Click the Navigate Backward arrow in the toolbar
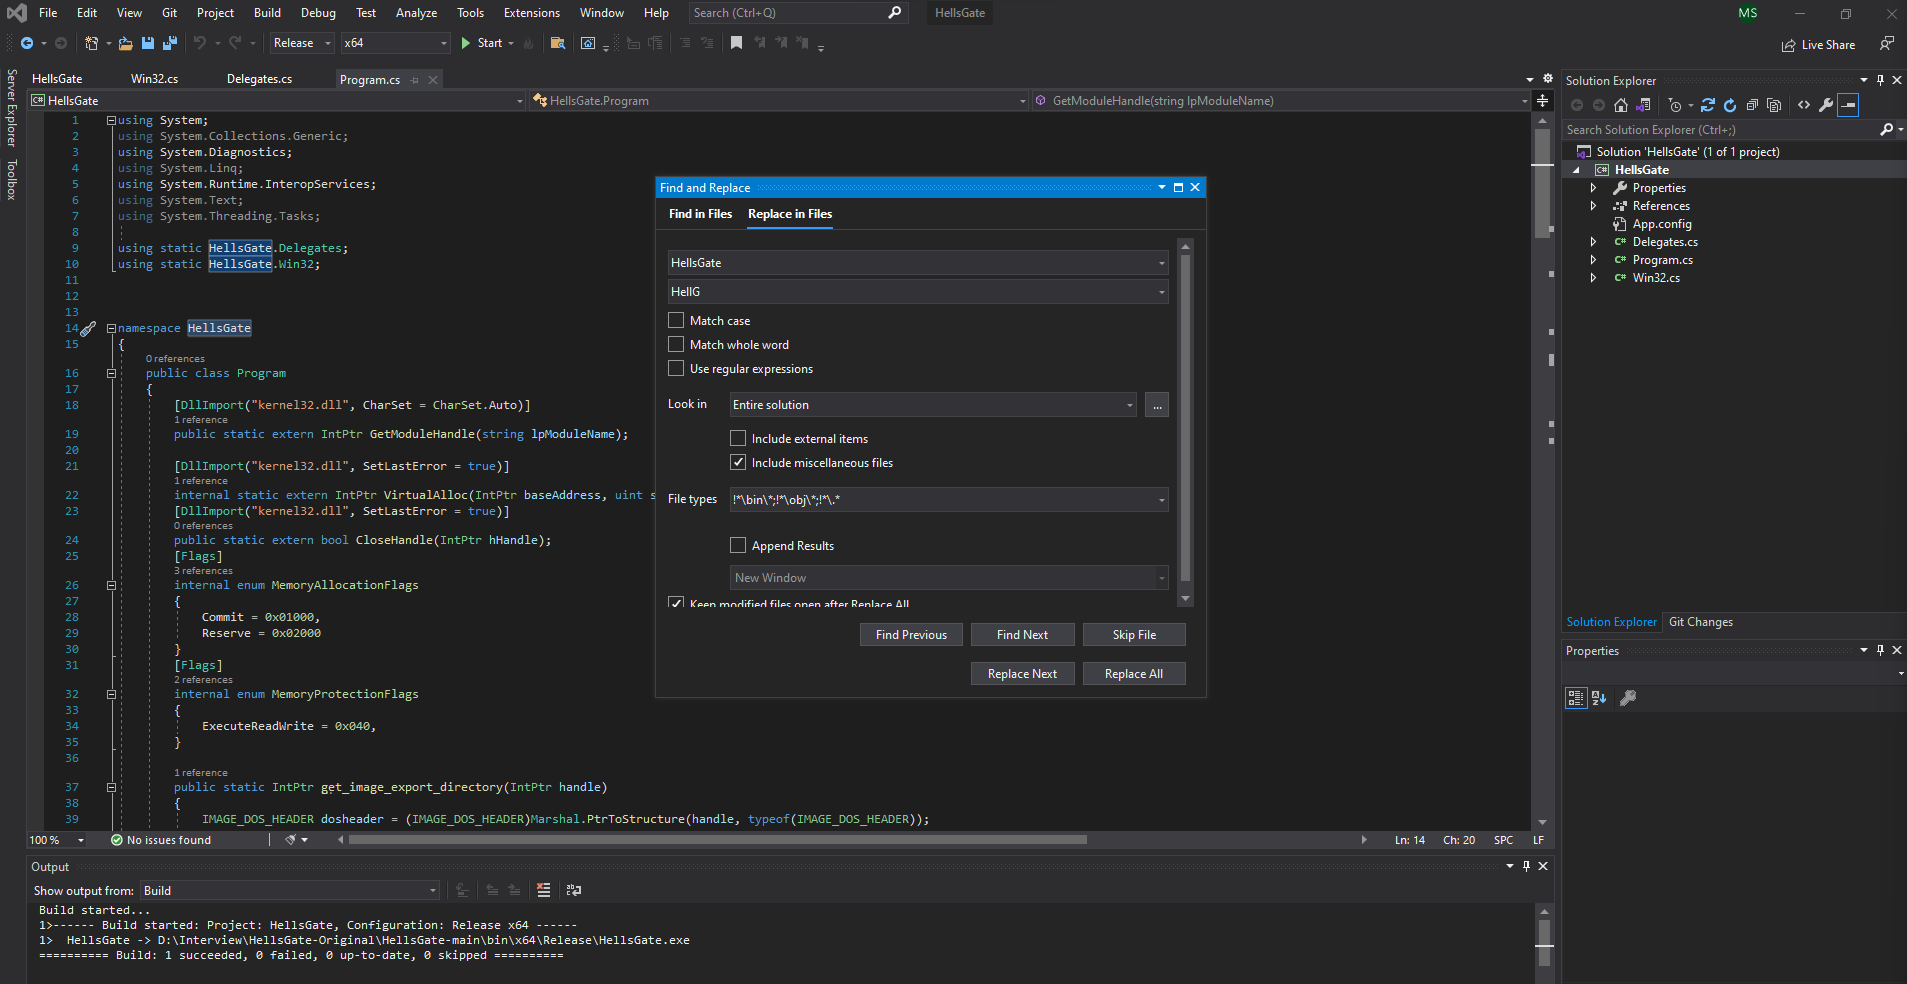Image resolution: width=1907 pixels, height=984 pixels. click(x=27, y=43)
